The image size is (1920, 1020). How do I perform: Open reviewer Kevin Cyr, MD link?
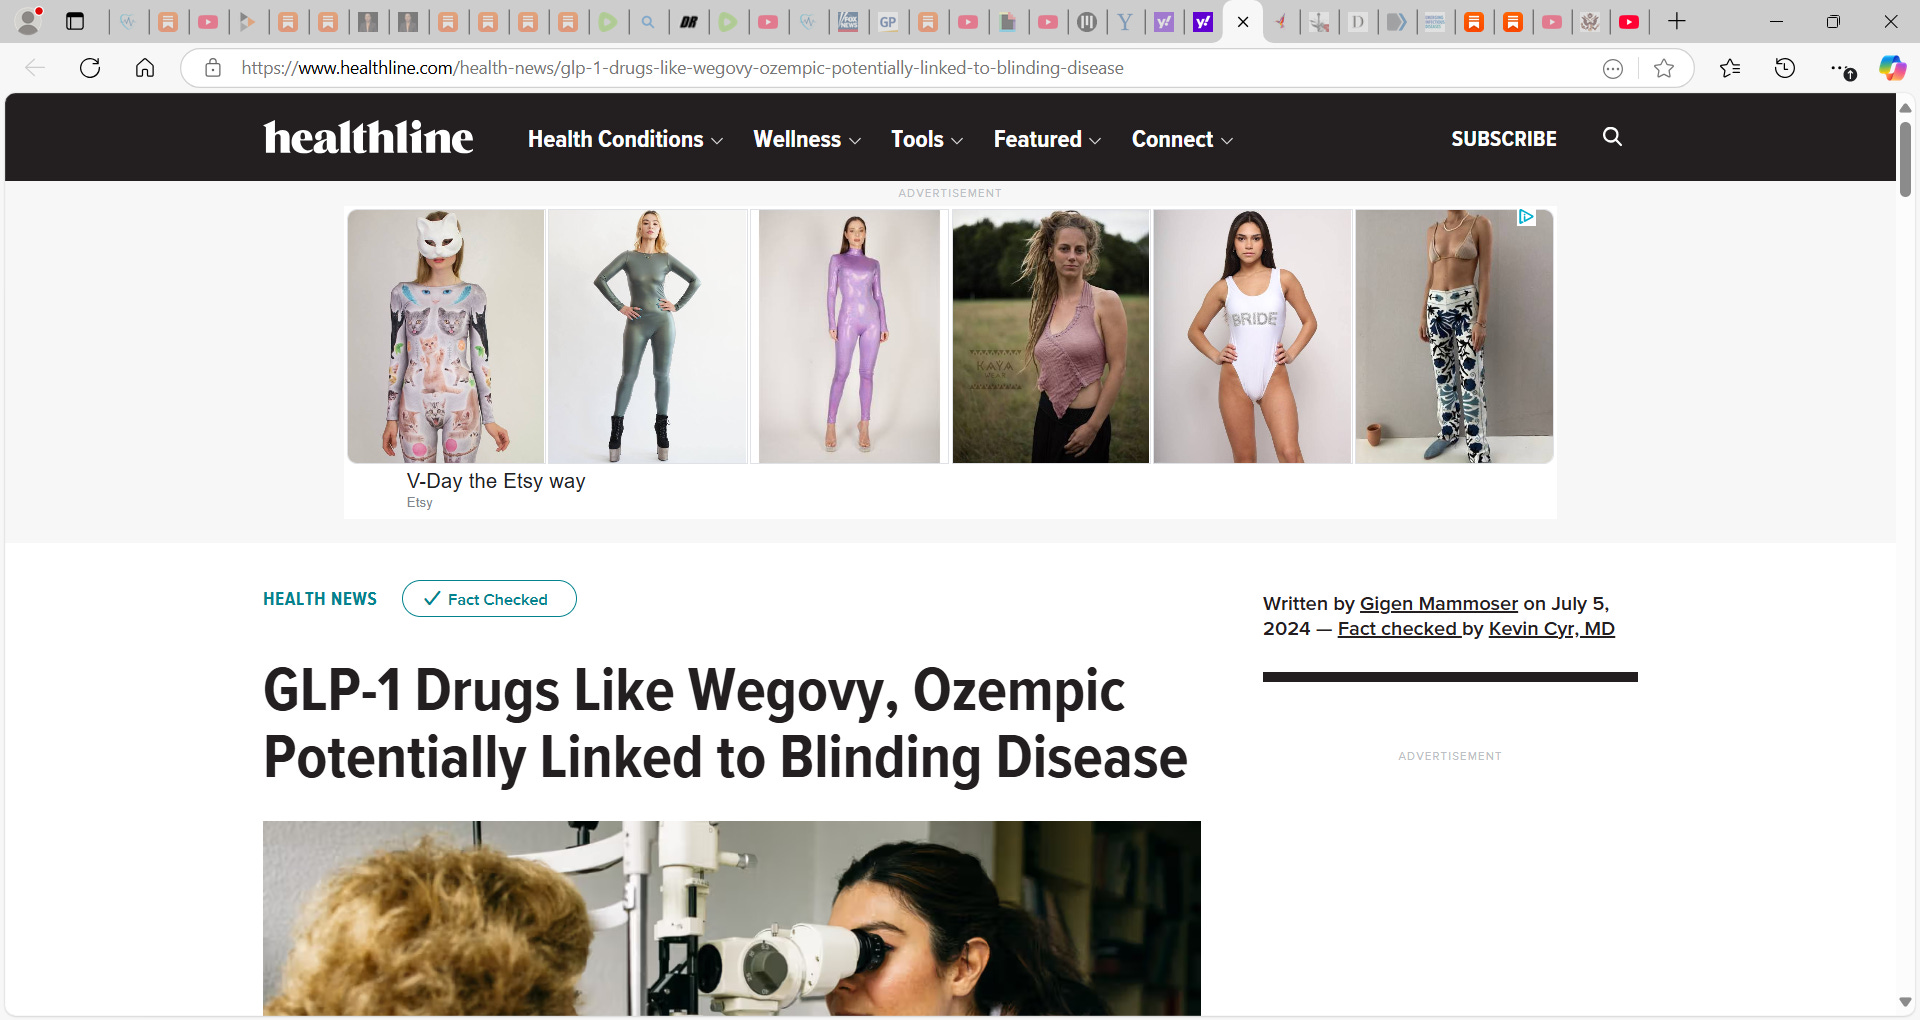pos(1552,628)
